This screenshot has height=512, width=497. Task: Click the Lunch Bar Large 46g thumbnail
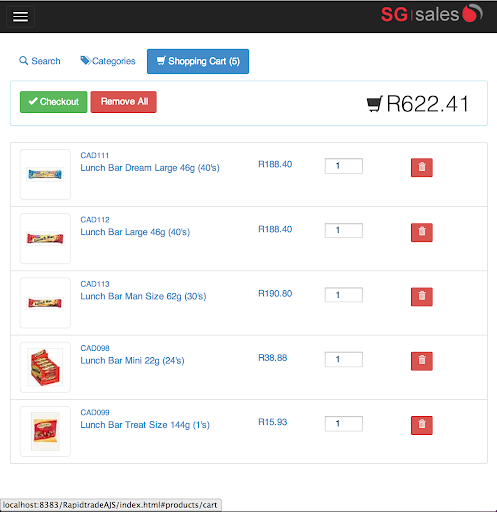click(x=45, y=238)
